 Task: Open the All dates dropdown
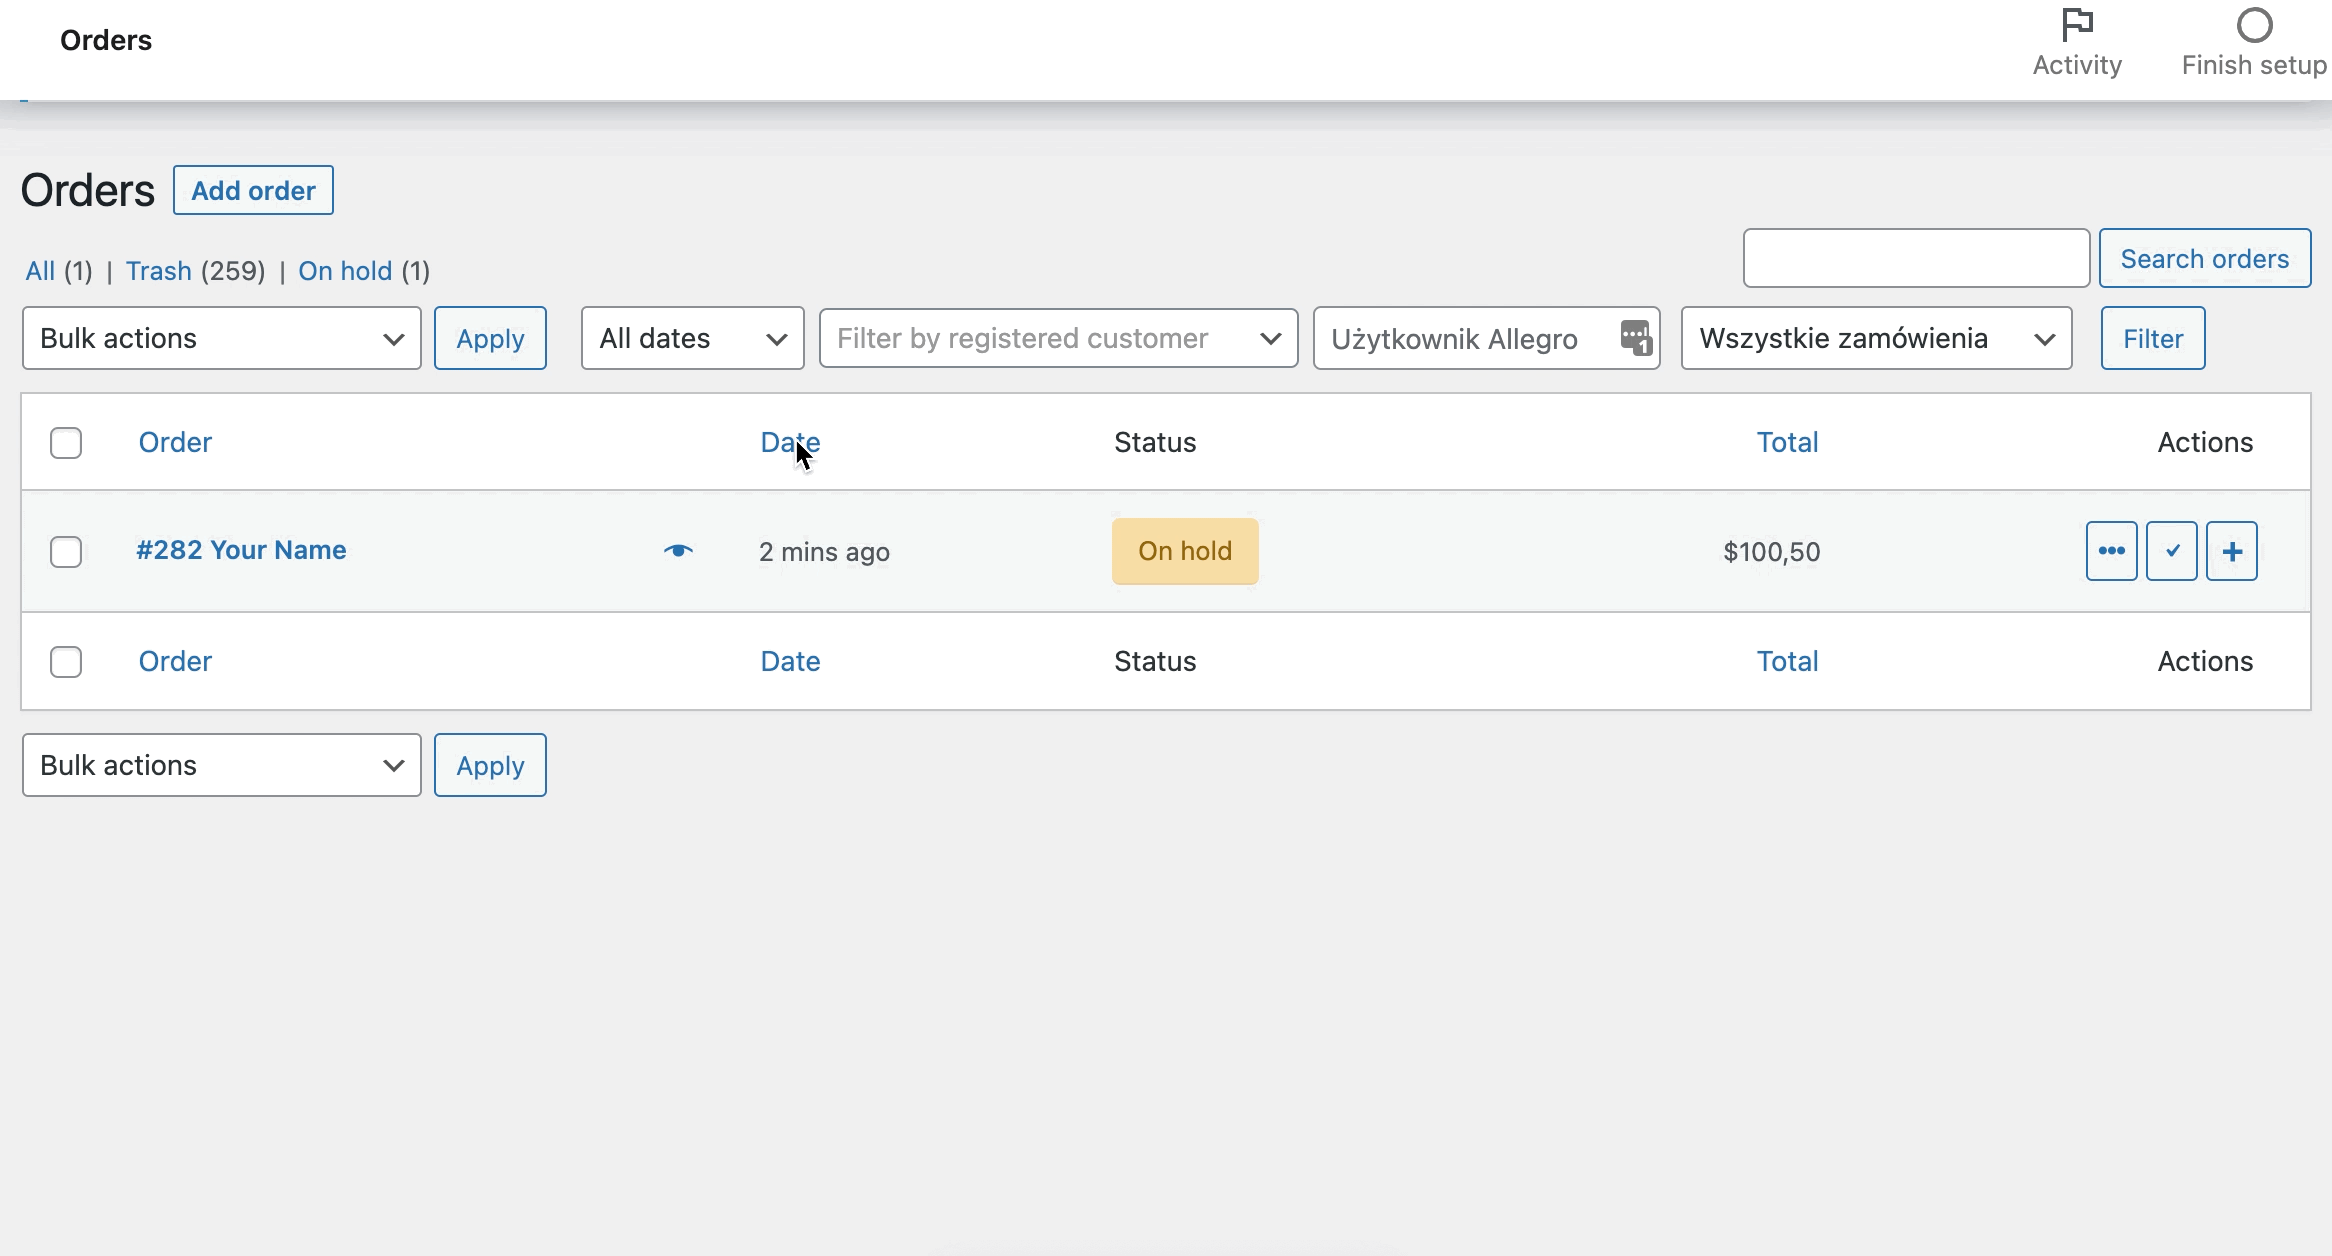coord(693,338)
